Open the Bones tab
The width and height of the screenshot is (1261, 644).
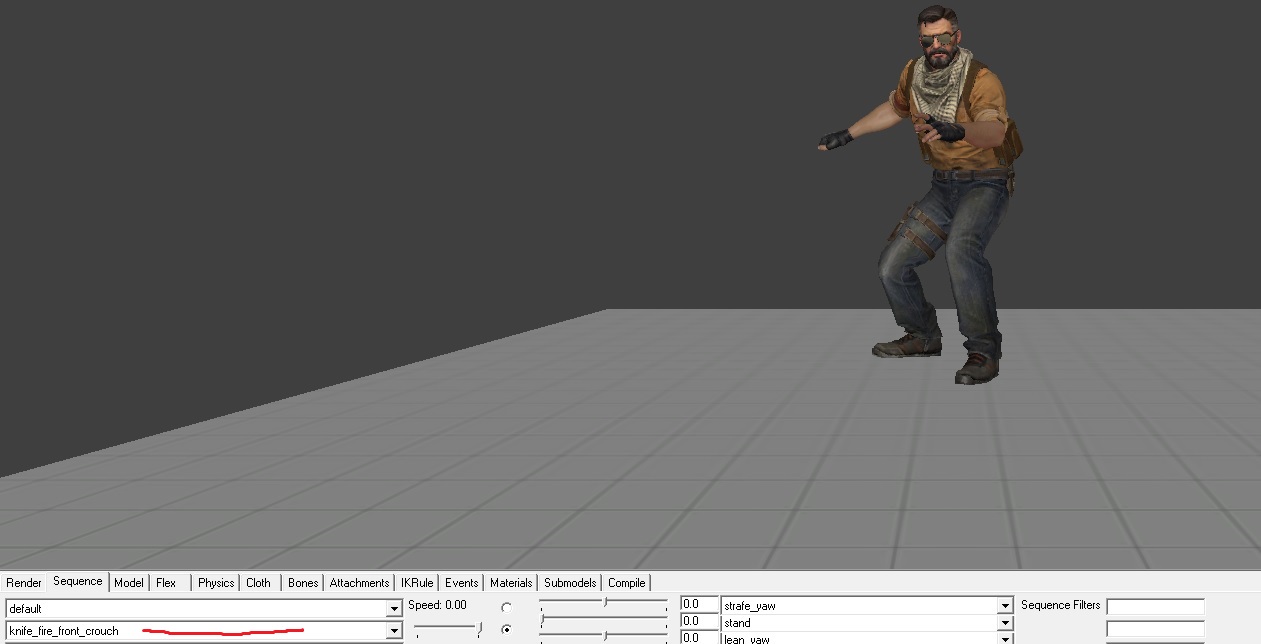pyautogui.click(x=302, y=583)
